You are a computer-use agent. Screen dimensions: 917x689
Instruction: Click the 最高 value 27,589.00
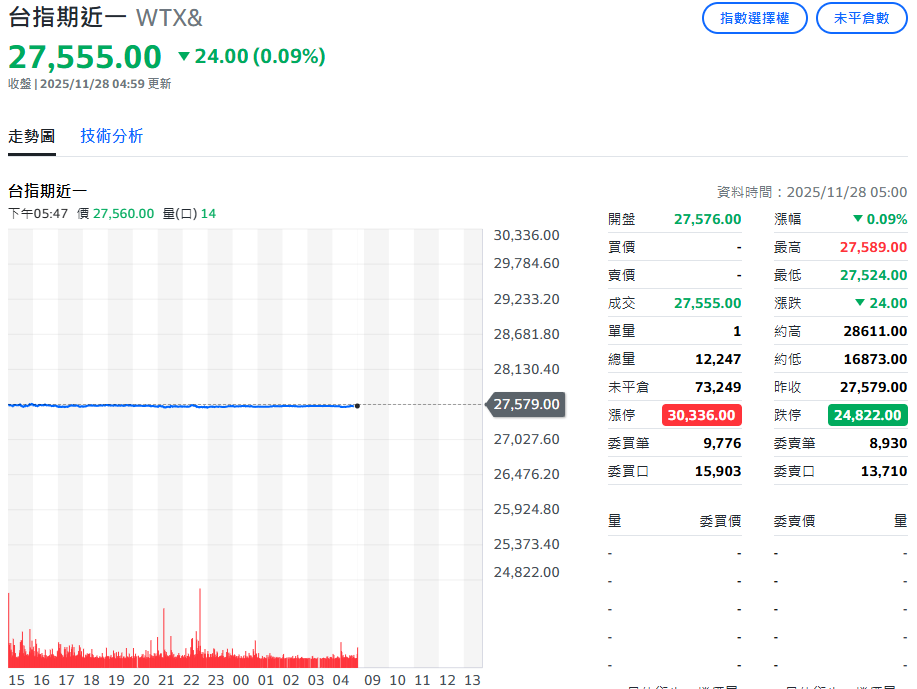873,247
